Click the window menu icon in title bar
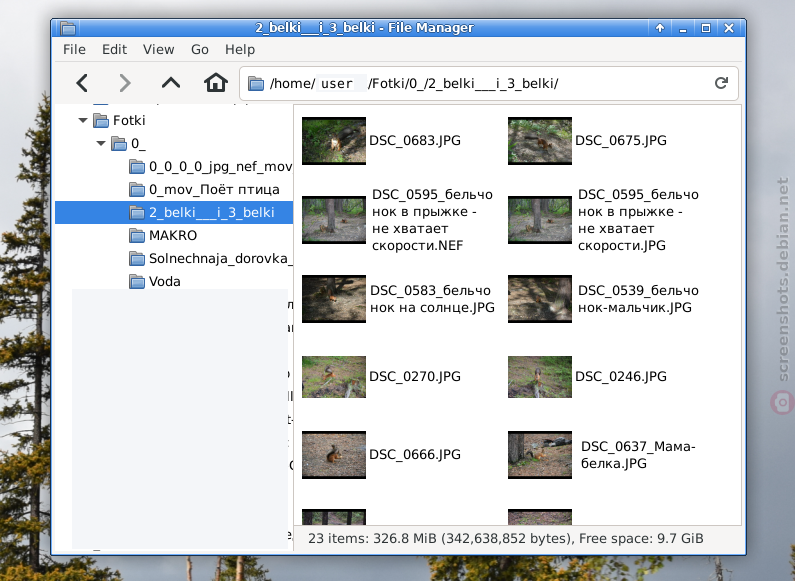795x581 pixels. 67,28
